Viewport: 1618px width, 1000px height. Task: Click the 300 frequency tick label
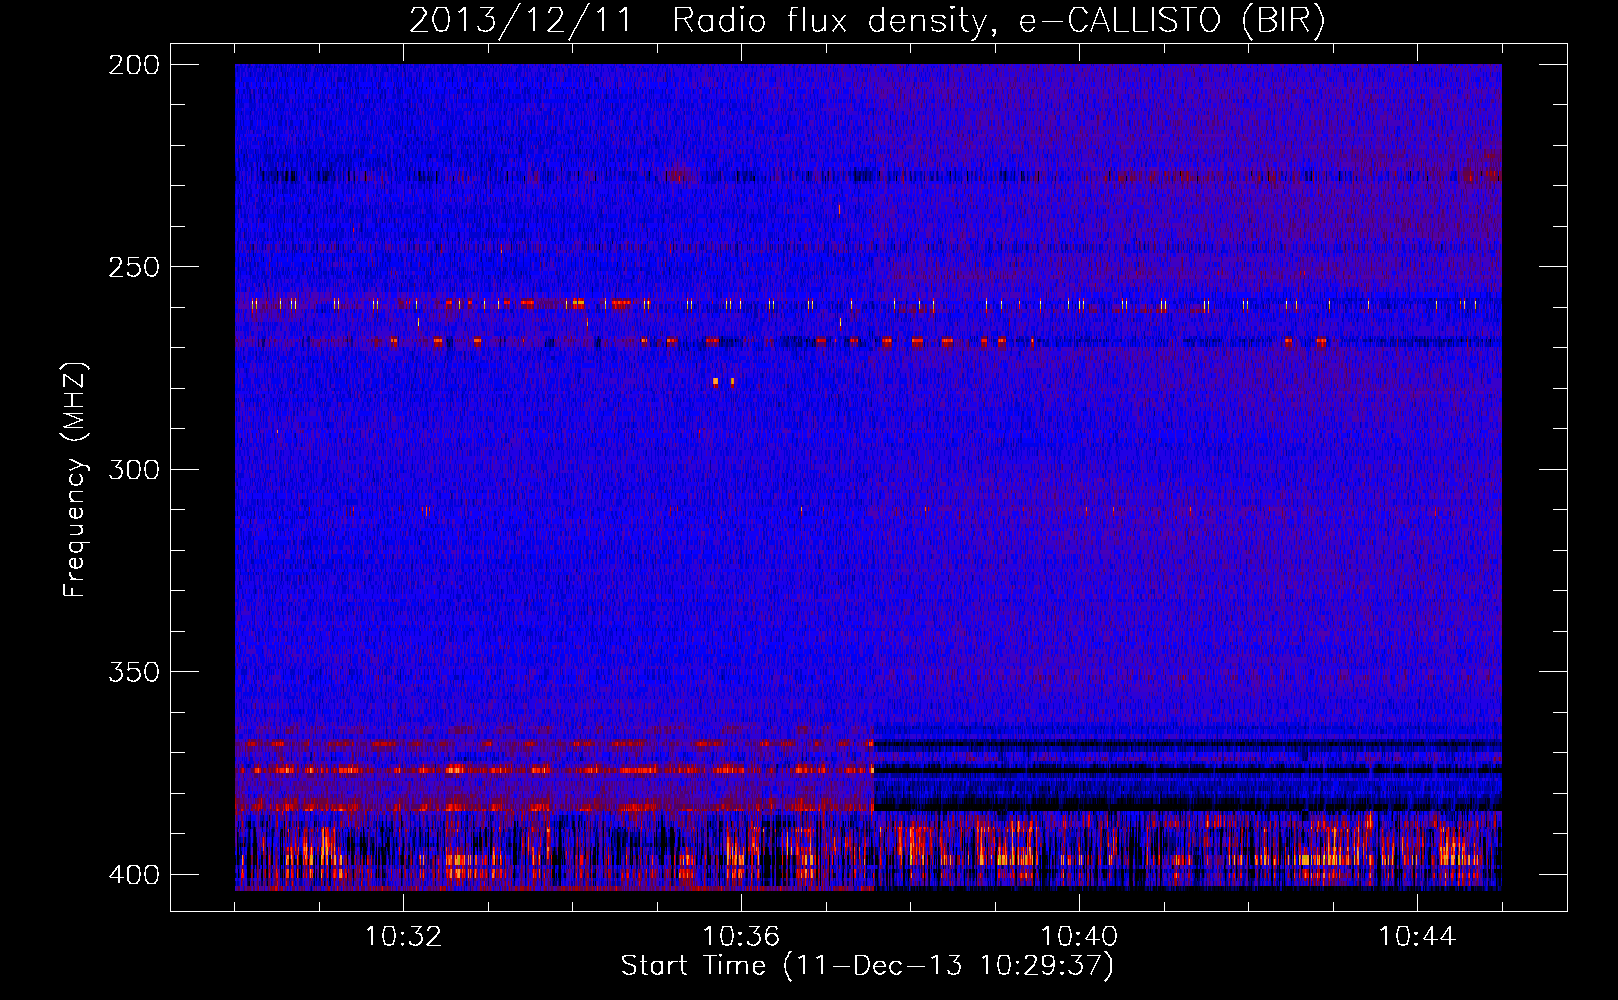pos(133,469)
